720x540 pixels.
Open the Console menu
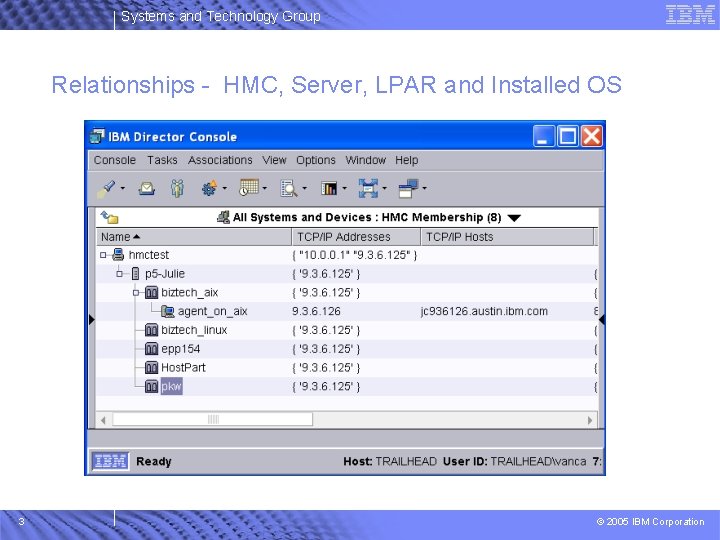115,160
